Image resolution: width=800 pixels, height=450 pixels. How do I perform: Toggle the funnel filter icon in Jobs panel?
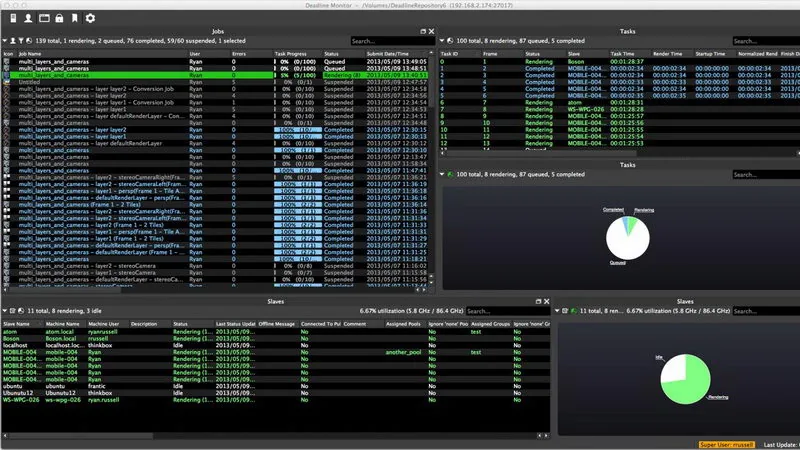(x=21, y=41)
